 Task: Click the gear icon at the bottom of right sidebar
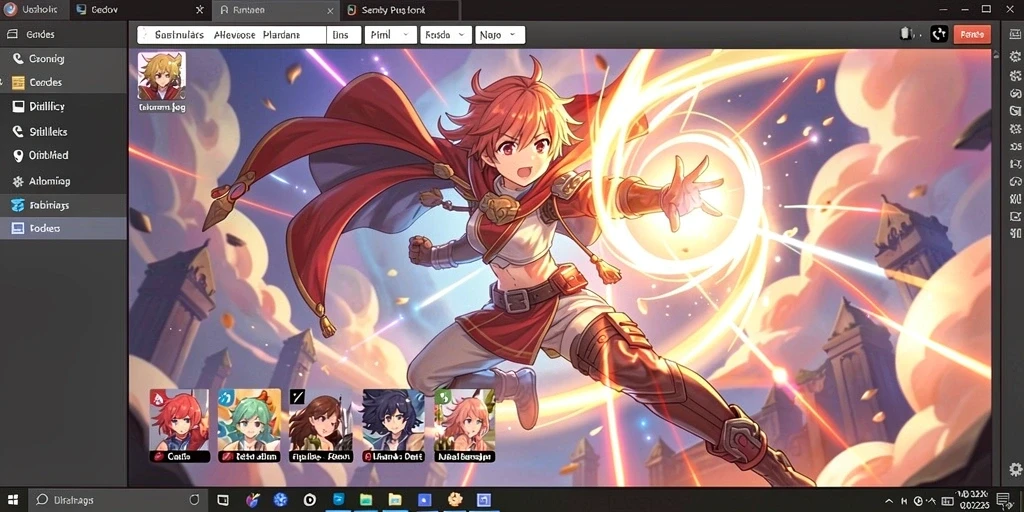coord(1015,469)
